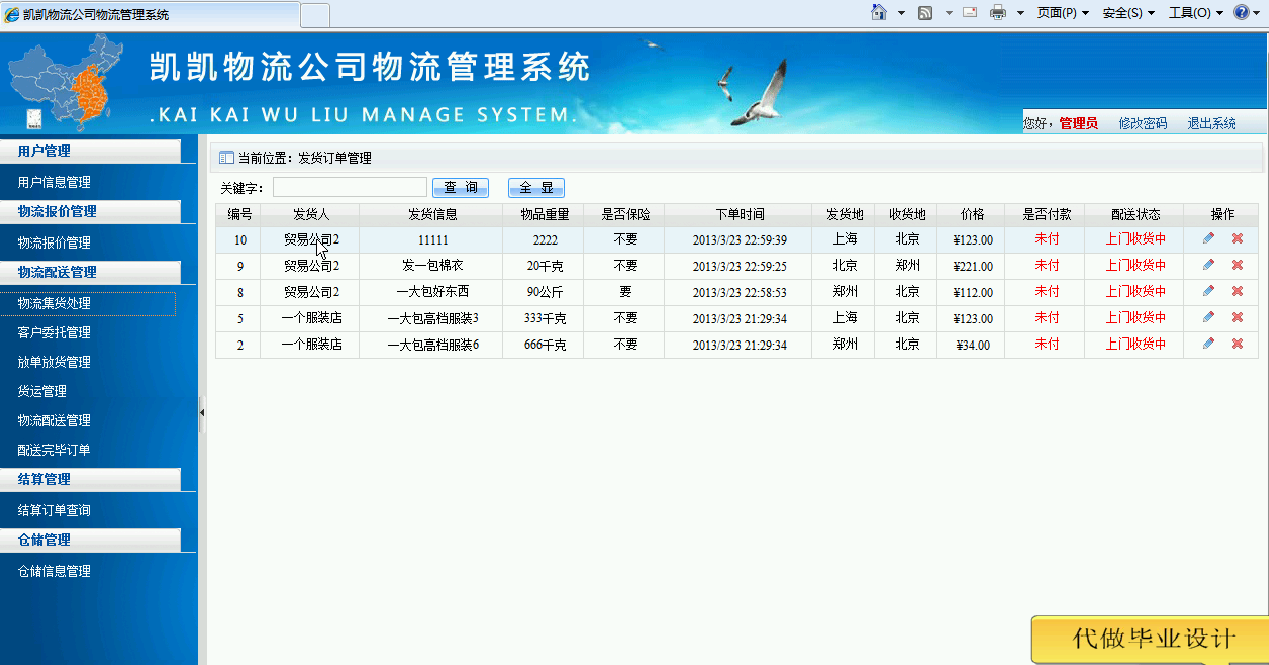Screen dimensions: 1269x665
Task: Click the 全显 show-all button
Action: click(536, 188)
